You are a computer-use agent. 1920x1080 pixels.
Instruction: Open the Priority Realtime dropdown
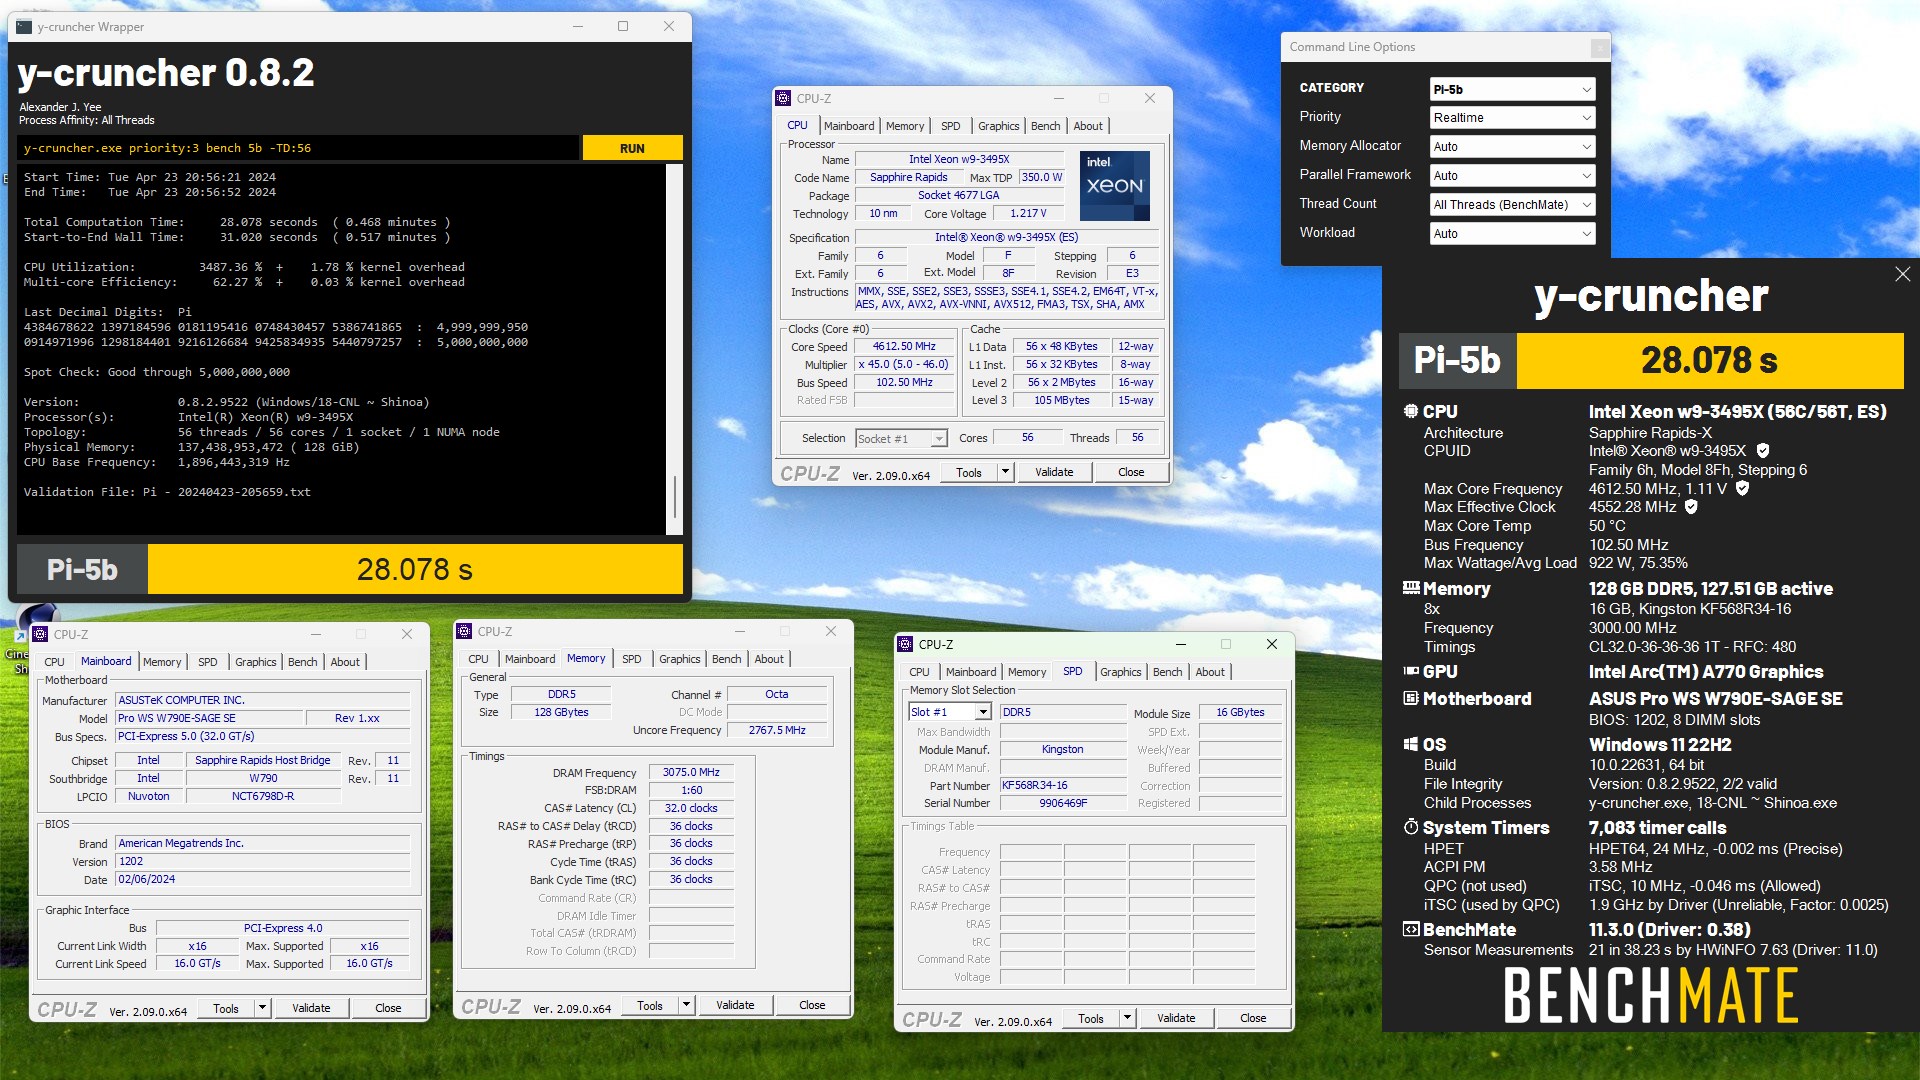pos(1512,117)
